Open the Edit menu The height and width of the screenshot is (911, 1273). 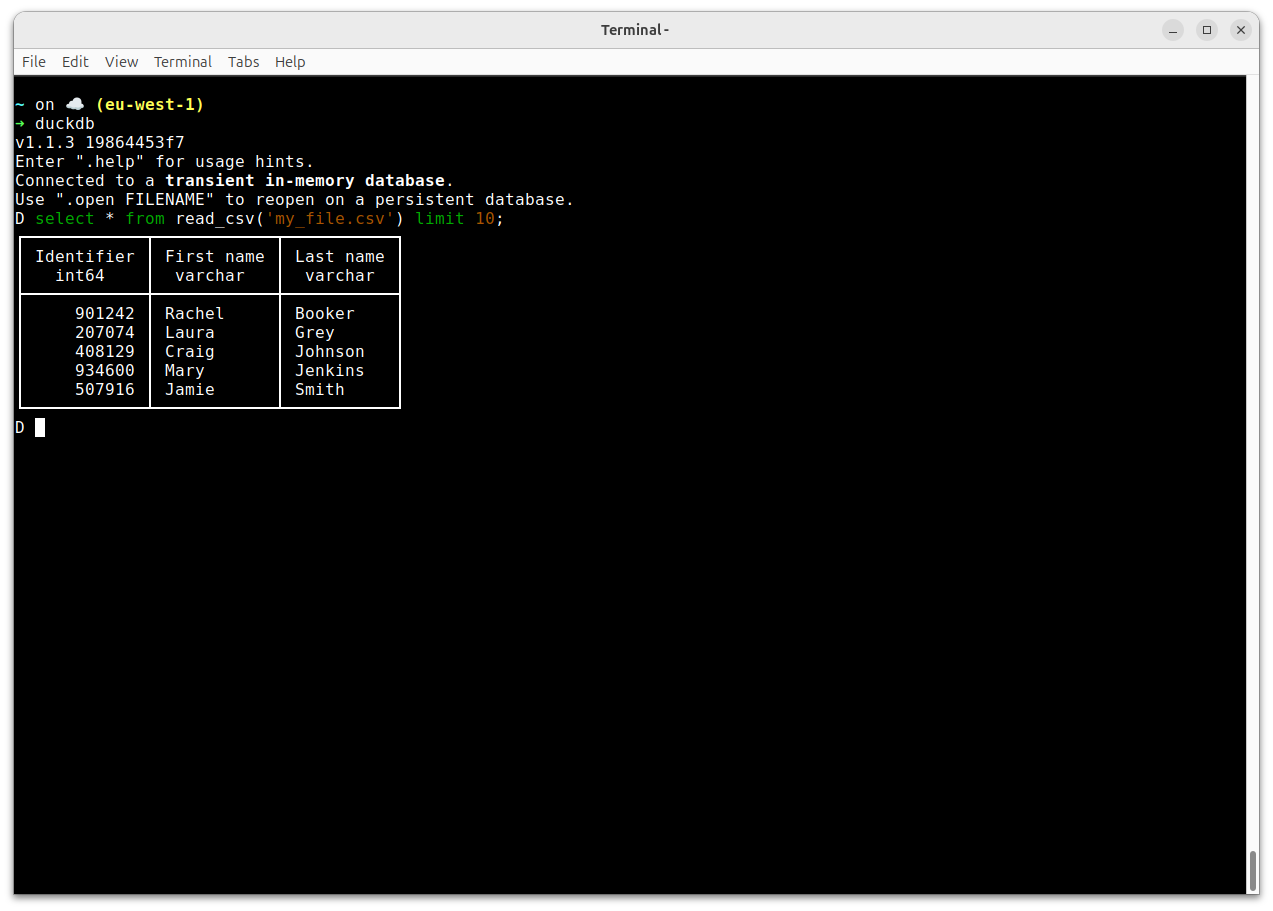[x=75, y=62]
